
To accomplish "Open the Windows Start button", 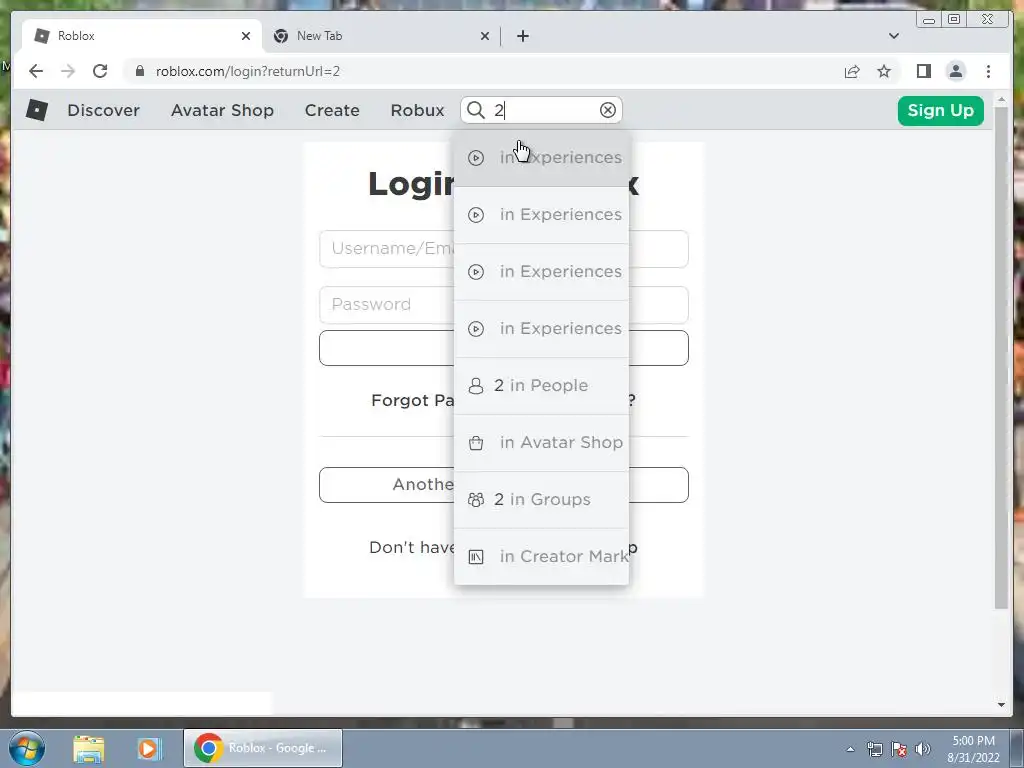I will 27,748.
